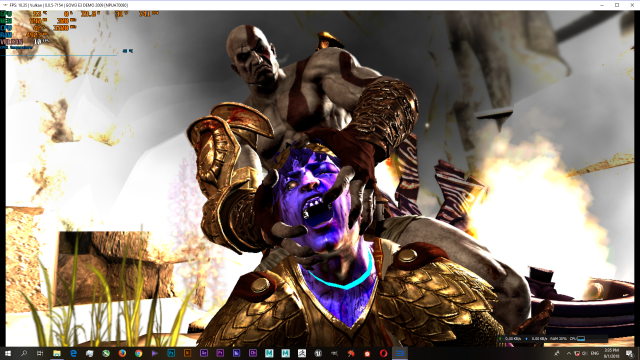
Task: Launch Google Chrome from the taskbar
Action: point(139,353)
